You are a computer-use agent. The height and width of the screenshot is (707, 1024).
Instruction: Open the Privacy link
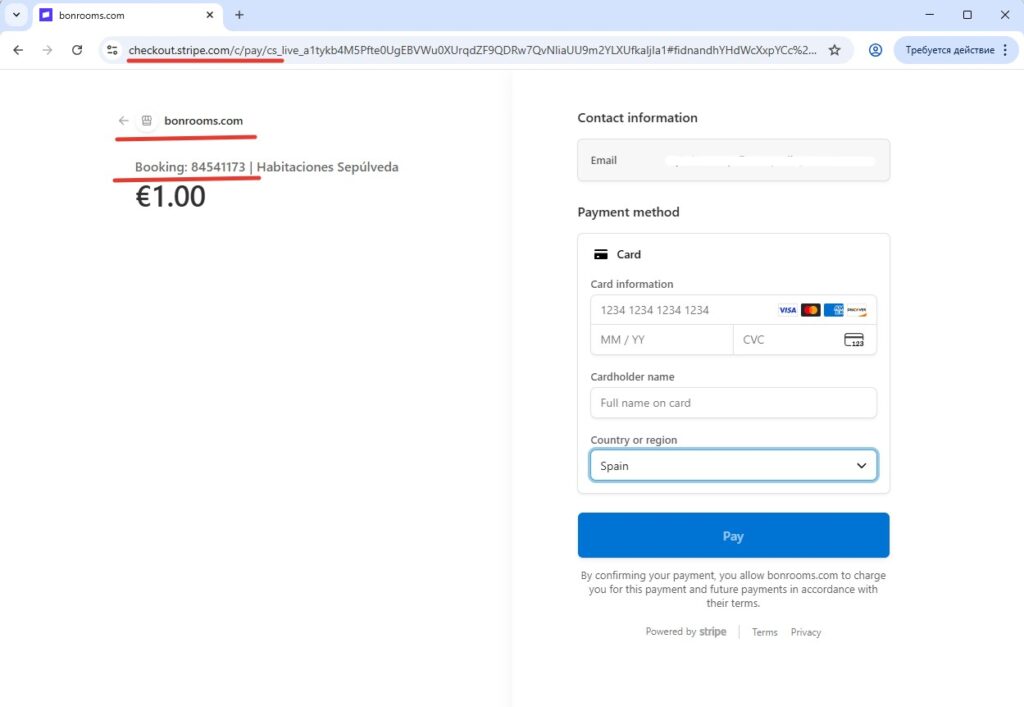[x=805, y=632]
